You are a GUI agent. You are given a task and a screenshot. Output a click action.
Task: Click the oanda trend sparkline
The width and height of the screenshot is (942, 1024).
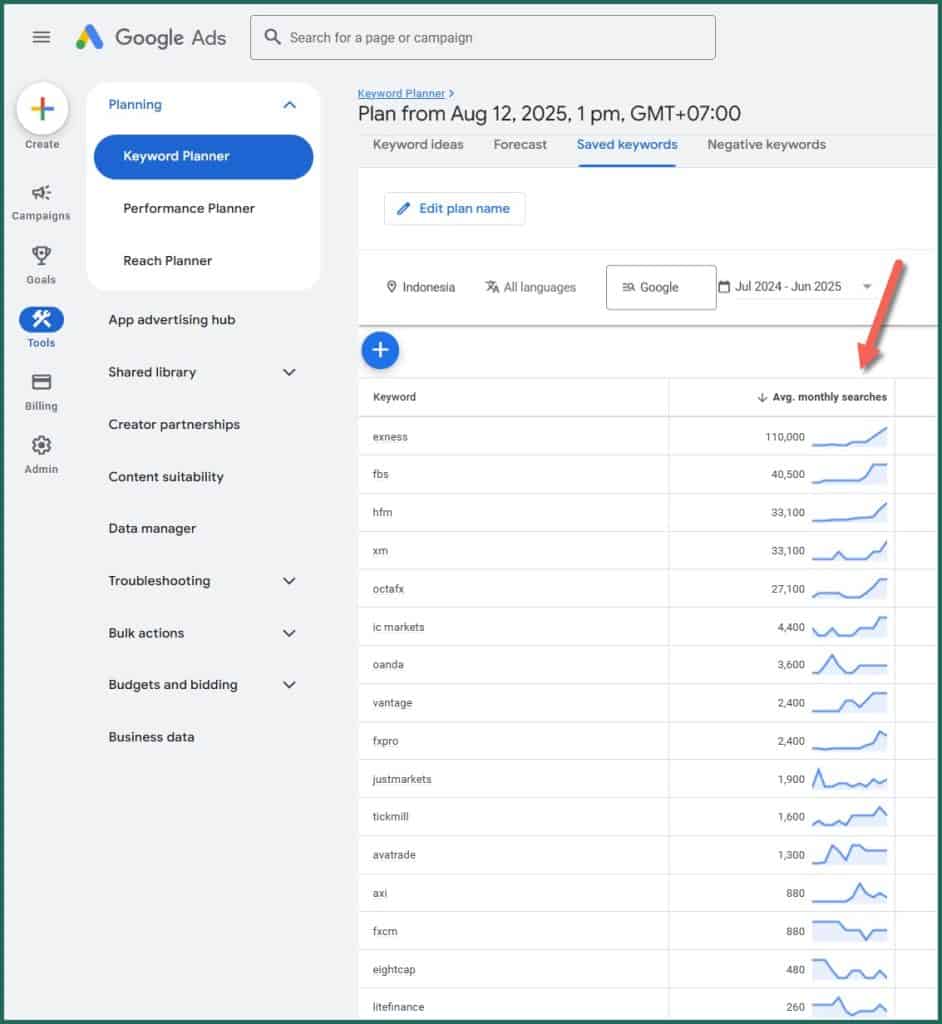(849, 664)
